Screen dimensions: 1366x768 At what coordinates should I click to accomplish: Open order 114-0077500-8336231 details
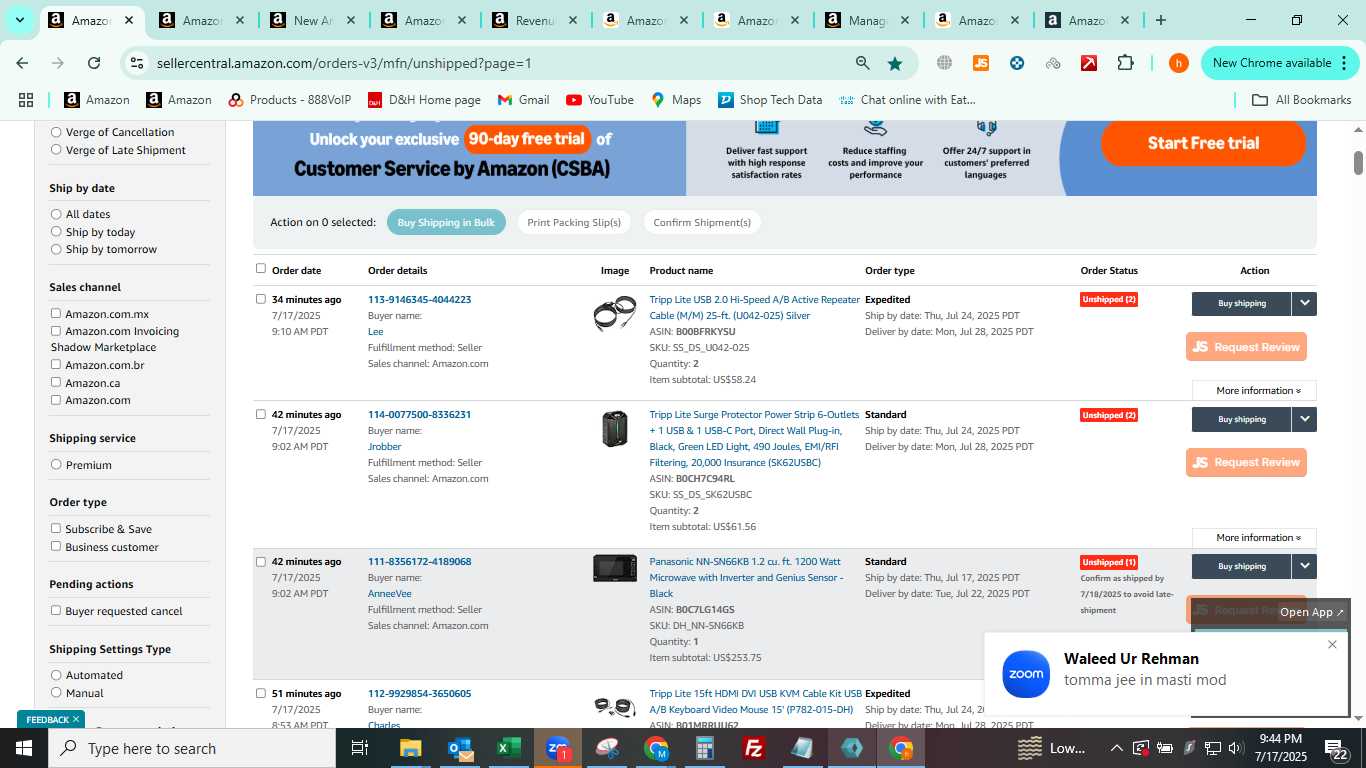pyautogui.click(x=419, y=414)
